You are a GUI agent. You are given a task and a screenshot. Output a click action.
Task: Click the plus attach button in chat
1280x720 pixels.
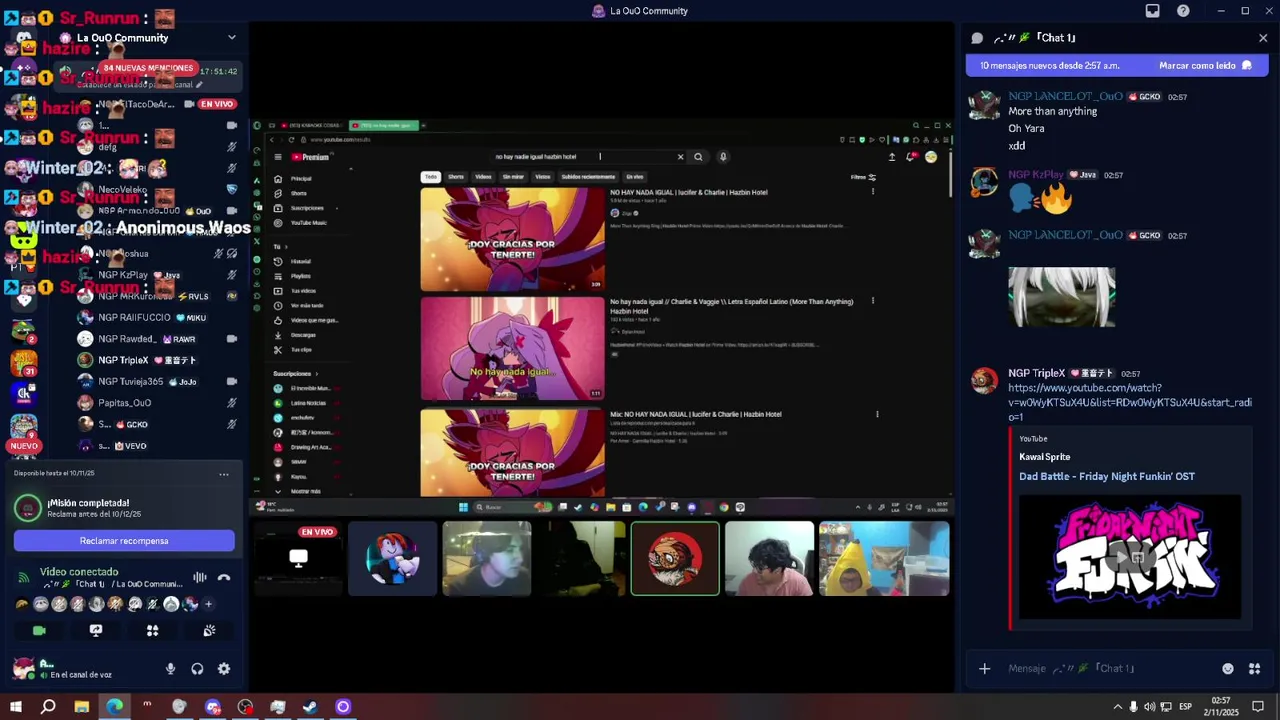click(984, 668)
